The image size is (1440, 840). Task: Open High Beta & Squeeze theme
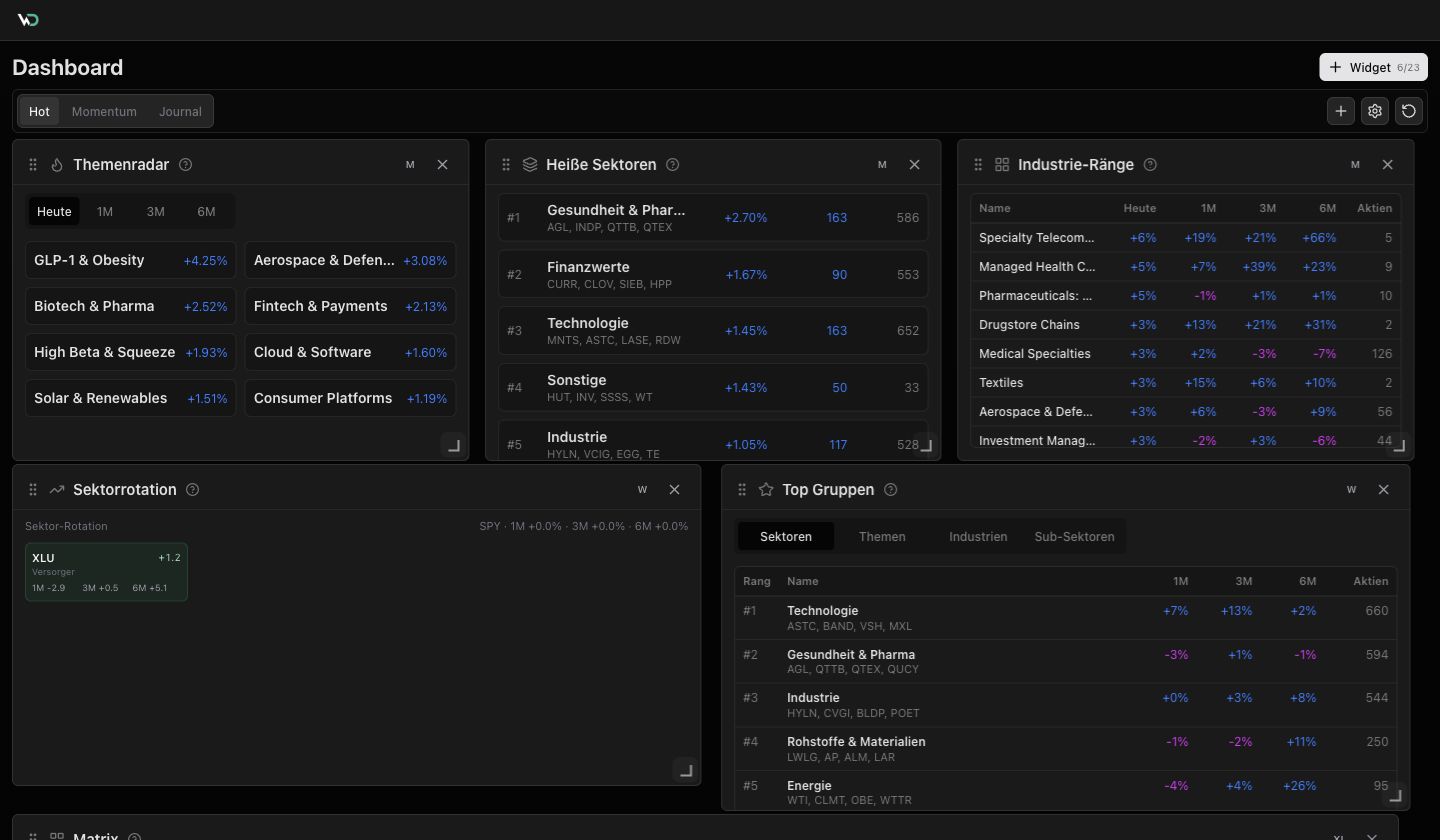point(130,352)
